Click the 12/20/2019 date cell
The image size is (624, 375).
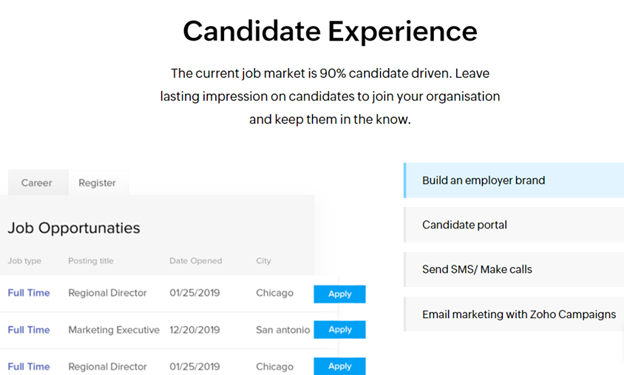(195, 330)
